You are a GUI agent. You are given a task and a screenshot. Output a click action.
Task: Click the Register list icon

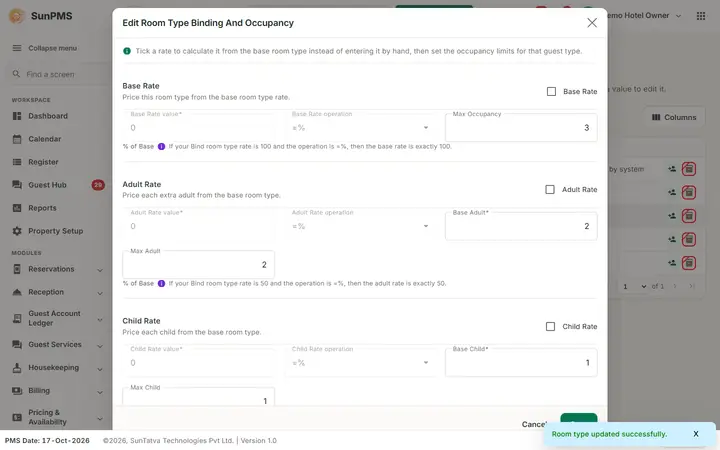tap(17, 162)
